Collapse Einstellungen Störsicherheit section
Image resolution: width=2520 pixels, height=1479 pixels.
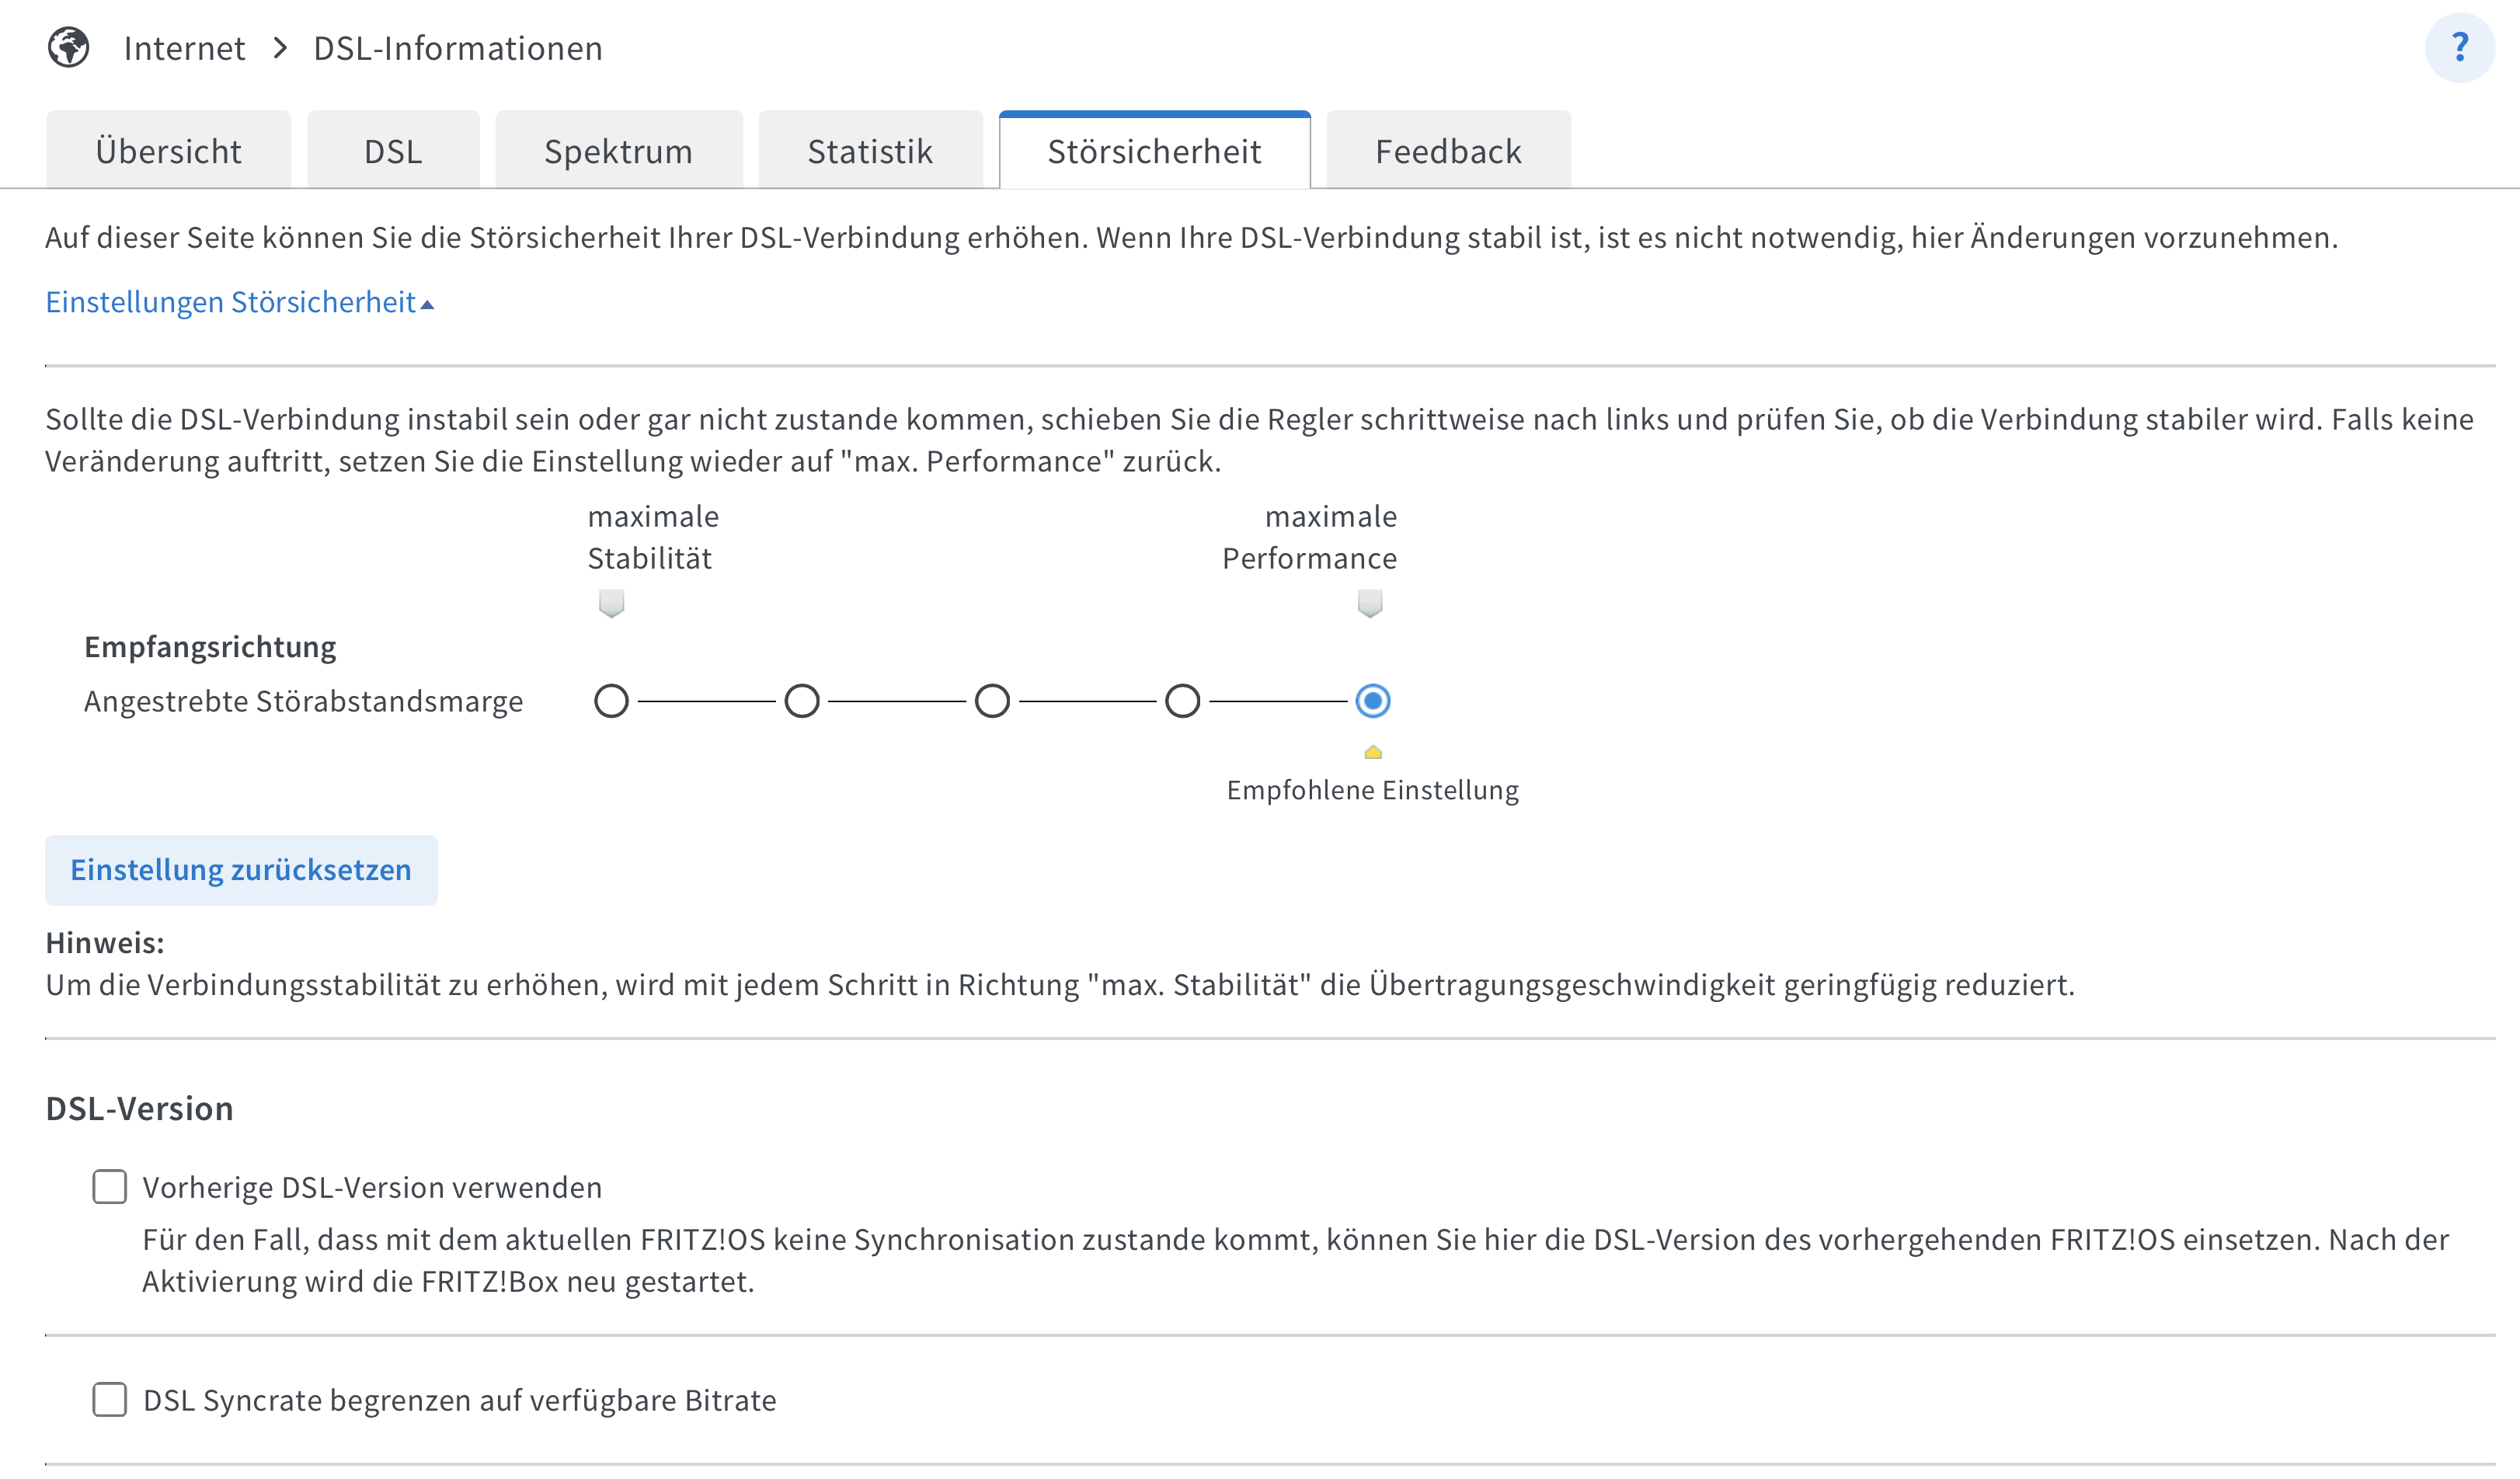pyautogui.click(x=239, y=302)
